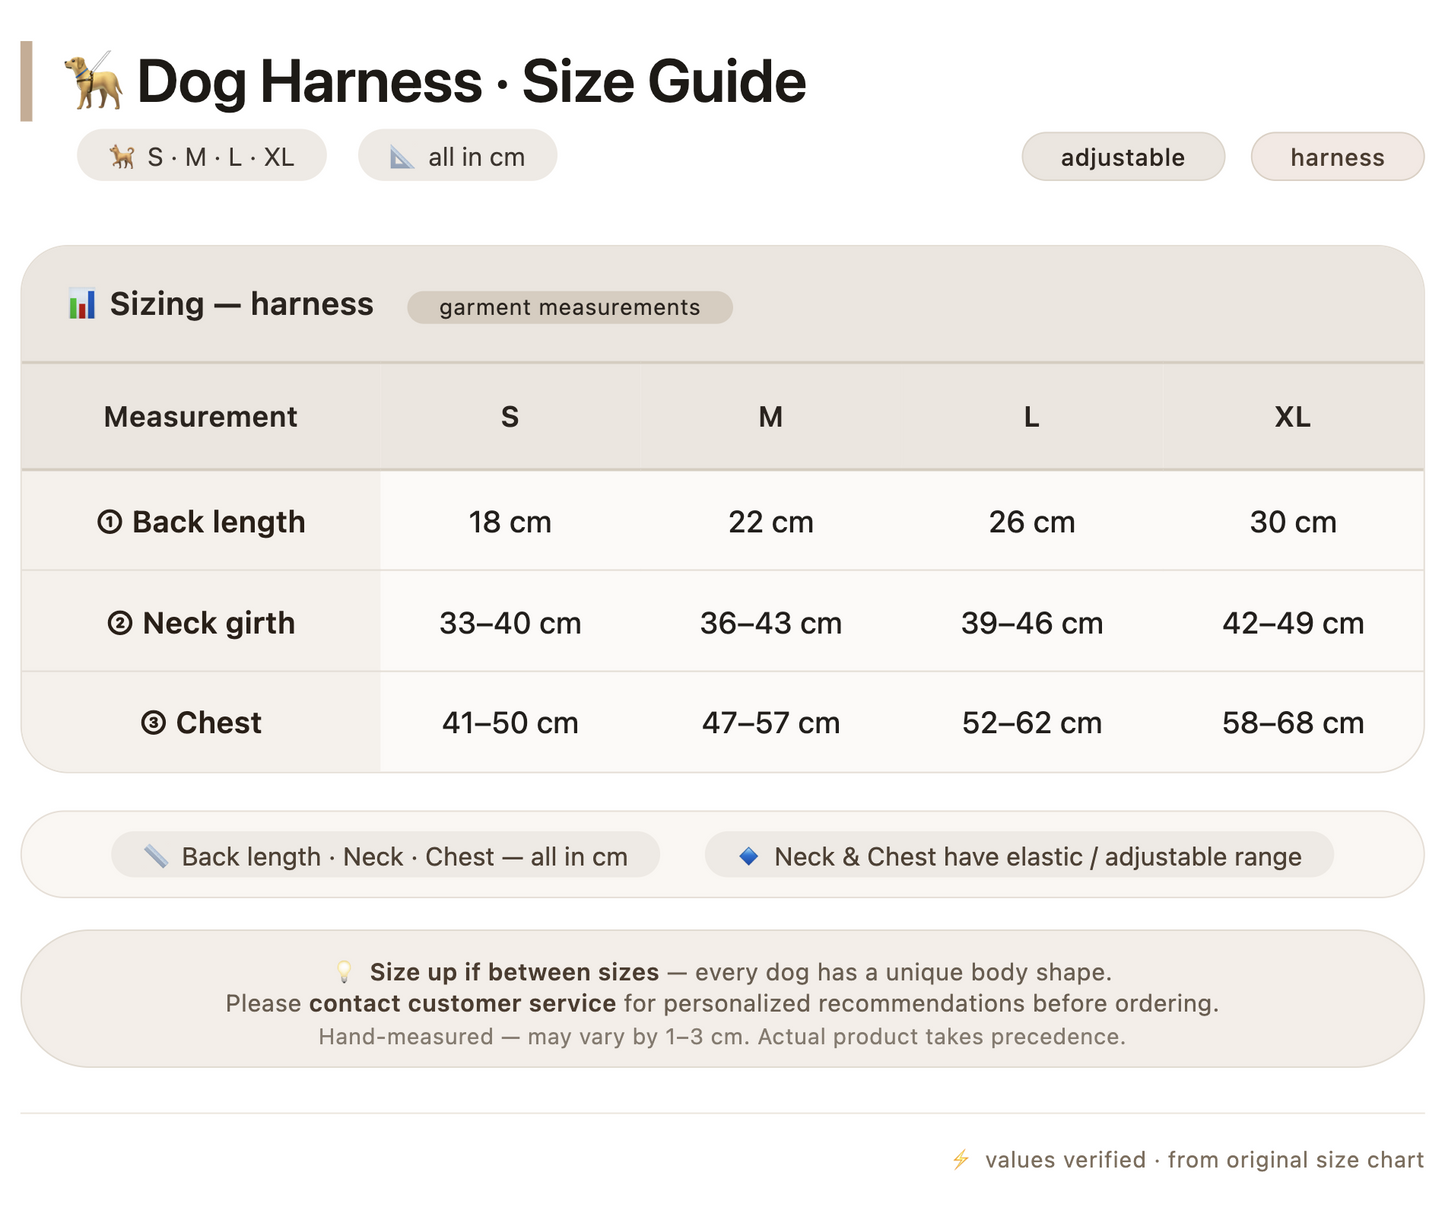Click the Measurement column header
This screenshot has width=1445, height=1220.
(x=201, y=416)
